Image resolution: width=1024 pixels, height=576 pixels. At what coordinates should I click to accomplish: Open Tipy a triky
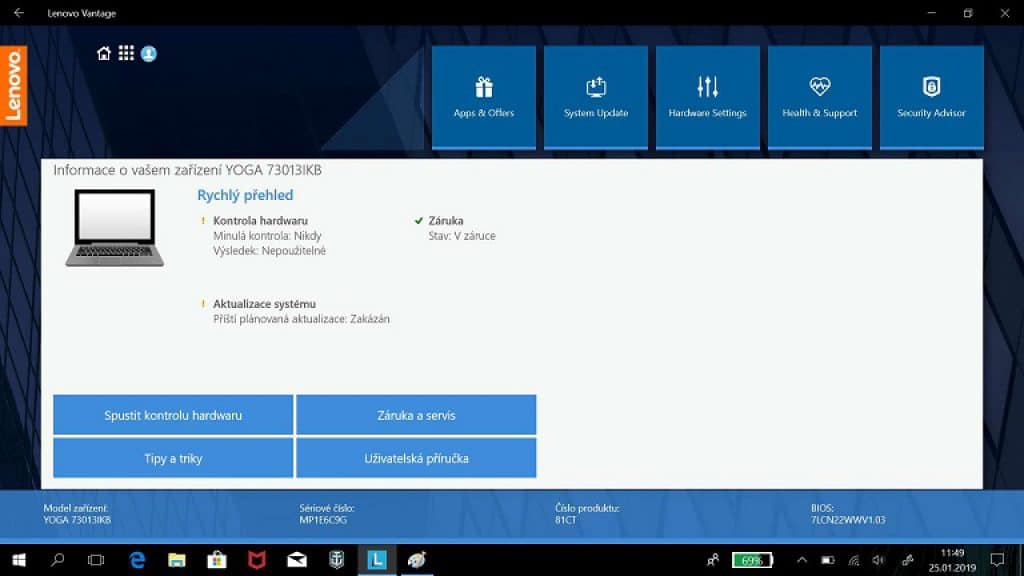coord(173,458)
